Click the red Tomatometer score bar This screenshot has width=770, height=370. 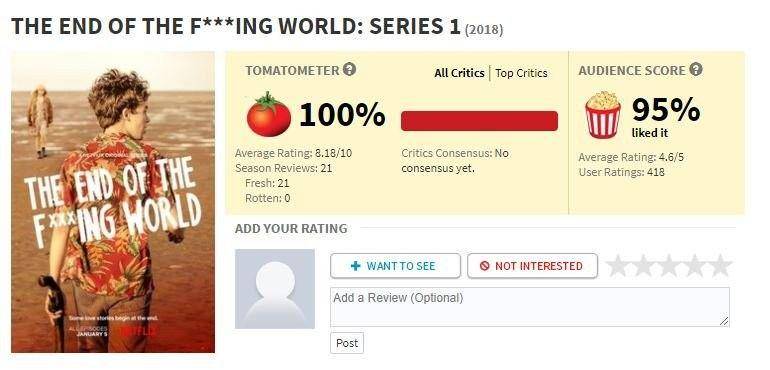(479, 121)
